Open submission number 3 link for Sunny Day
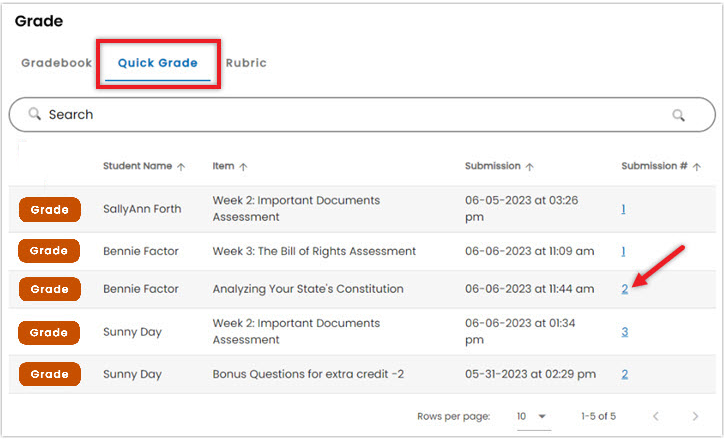724x439 pixels. [x=624, y=331]
